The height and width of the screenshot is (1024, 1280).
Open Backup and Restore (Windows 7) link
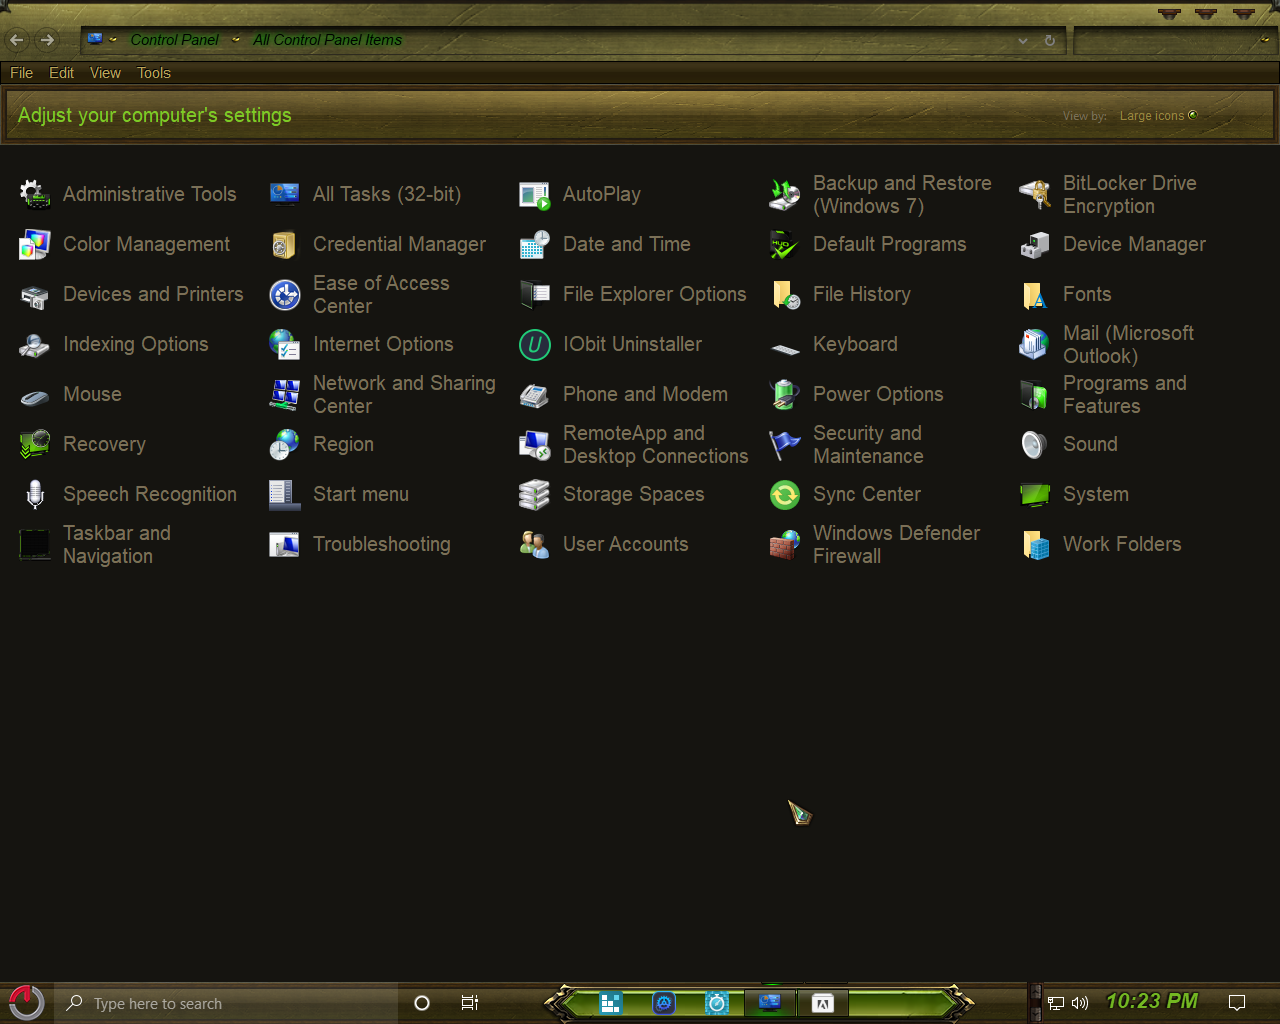[902, 194]
